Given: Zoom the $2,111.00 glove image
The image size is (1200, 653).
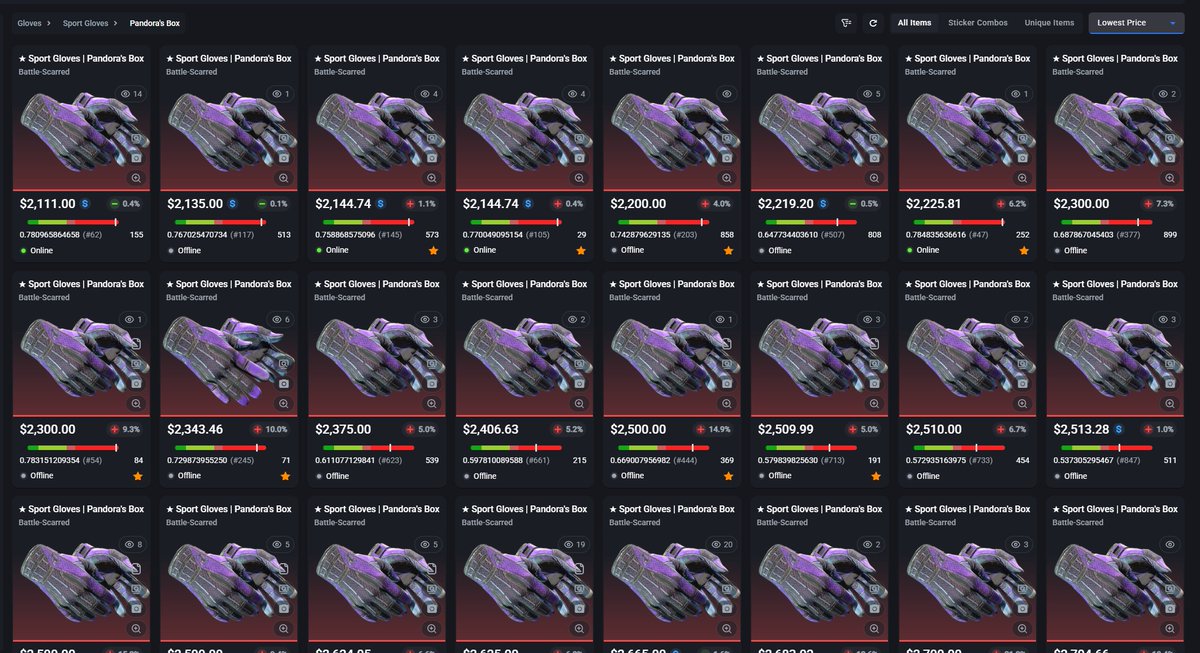Looking at the screenshot, I should tap(136, 177).
